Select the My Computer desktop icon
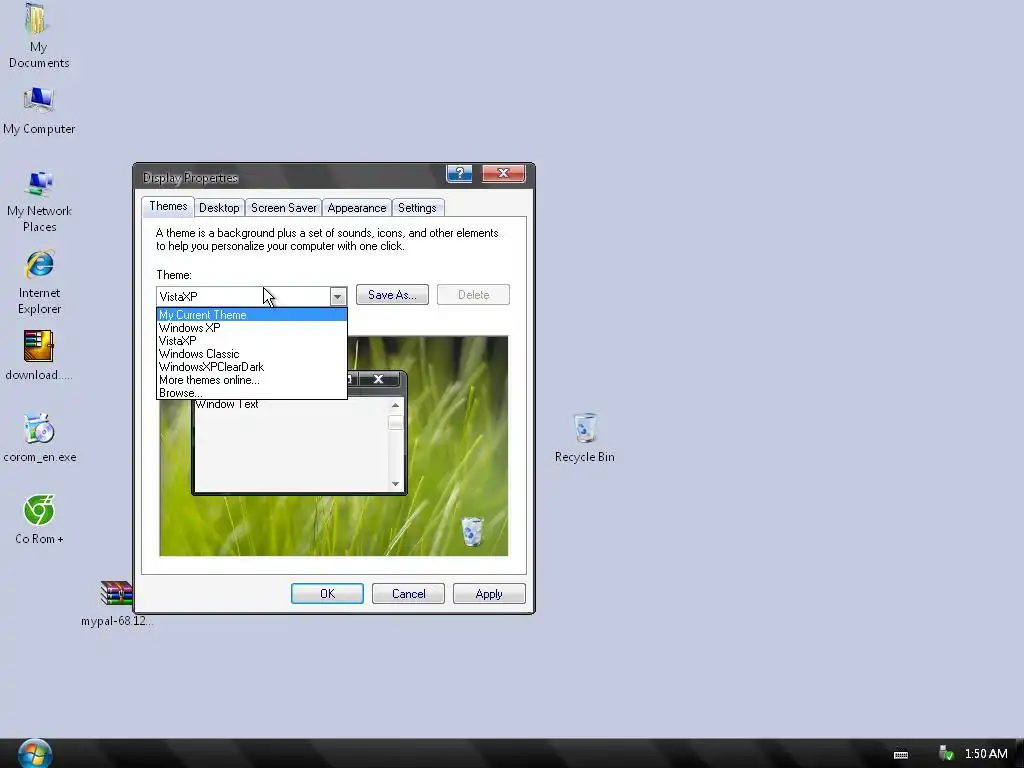This screenshot has width=1024, height=768. [39, 111]
